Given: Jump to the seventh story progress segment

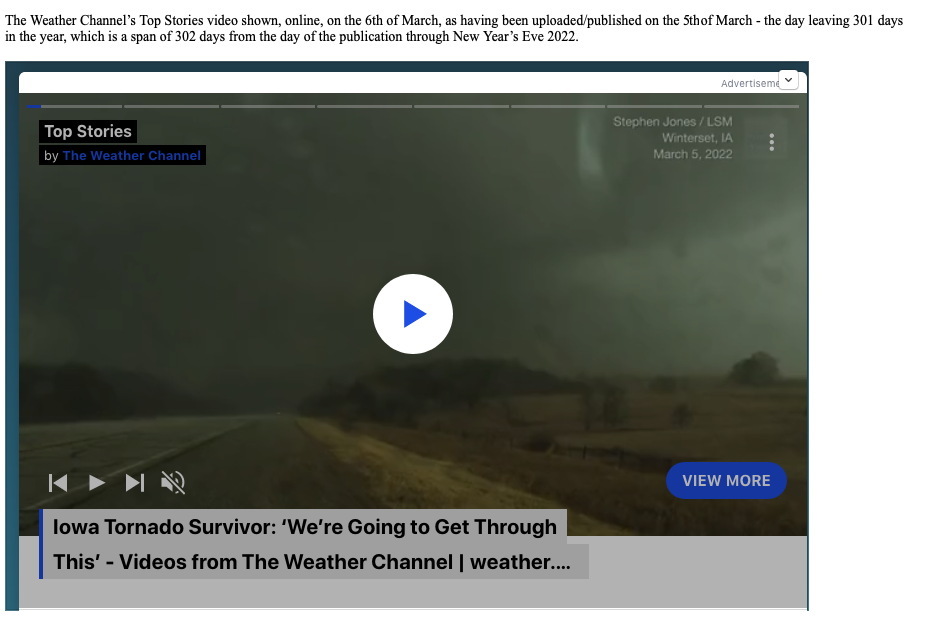Looking at the screenshot, I should [655, 106].
